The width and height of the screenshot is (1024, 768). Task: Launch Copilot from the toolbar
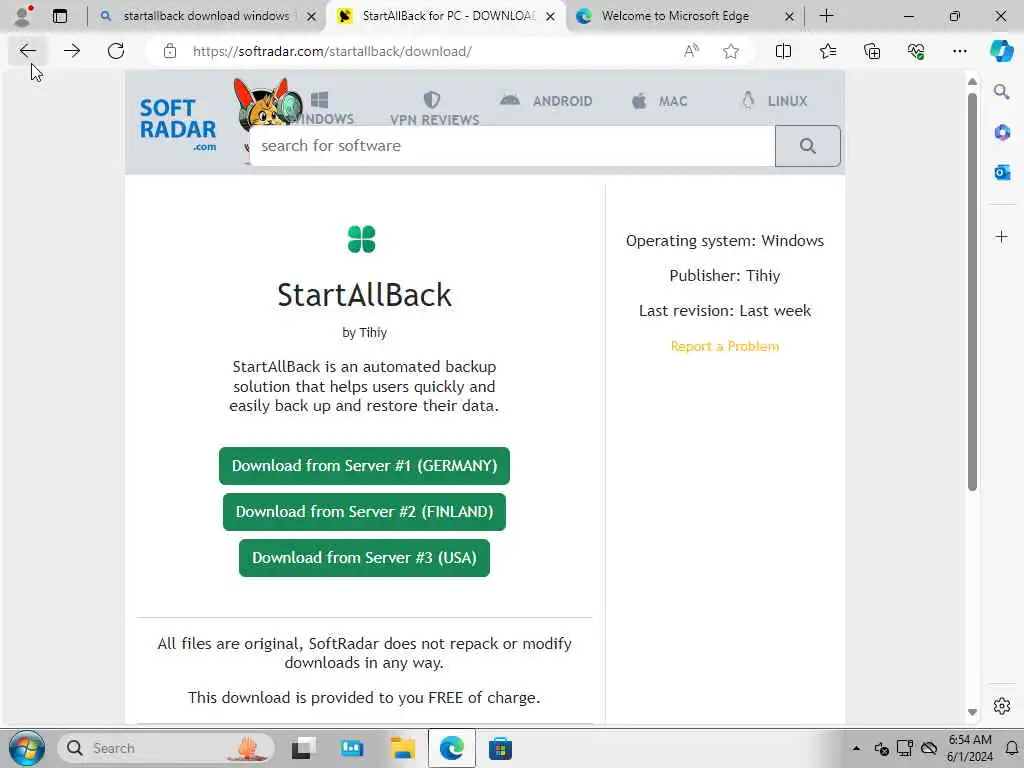pyautogui.click(x=1001, y=51)
